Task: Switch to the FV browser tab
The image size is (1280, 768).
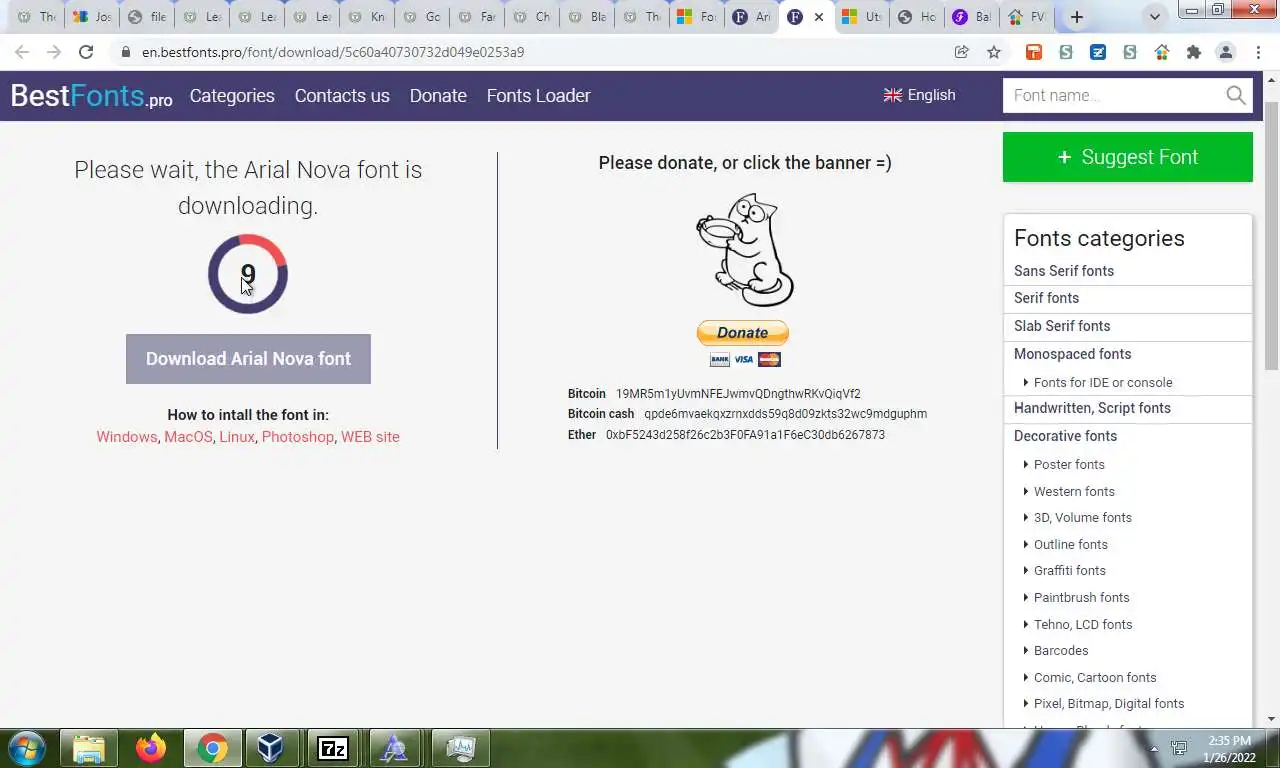Action: [x=1027, y=17]
